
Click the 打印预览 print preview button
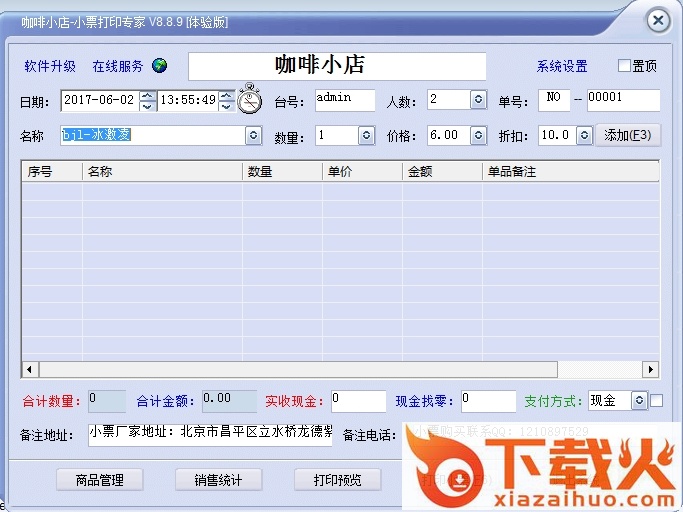[x=338, y=480]
